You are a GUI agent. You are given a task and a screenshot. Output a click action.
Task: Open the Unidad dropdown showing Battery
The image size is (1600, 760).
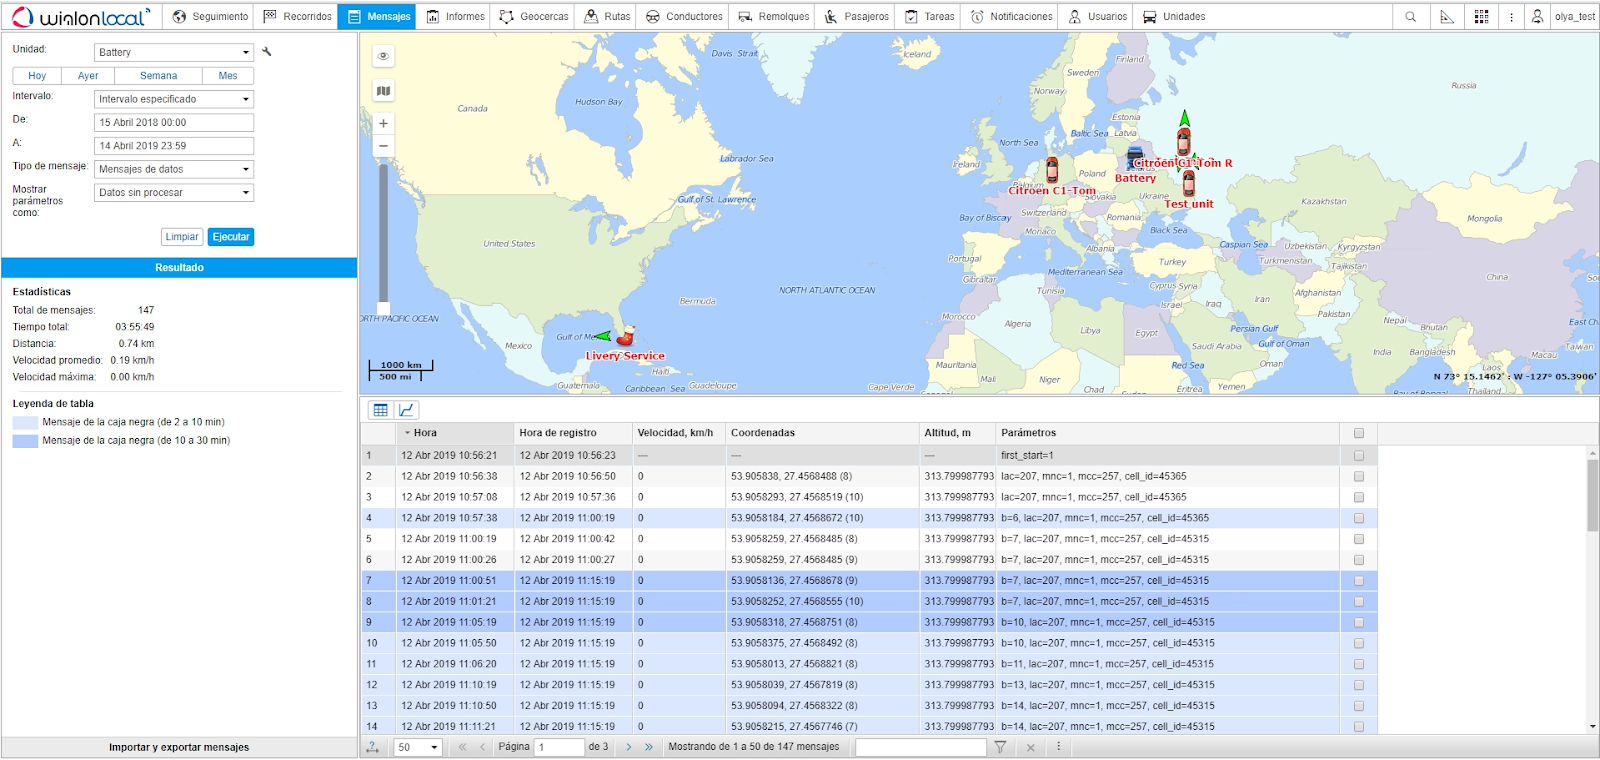click(174, 52)
